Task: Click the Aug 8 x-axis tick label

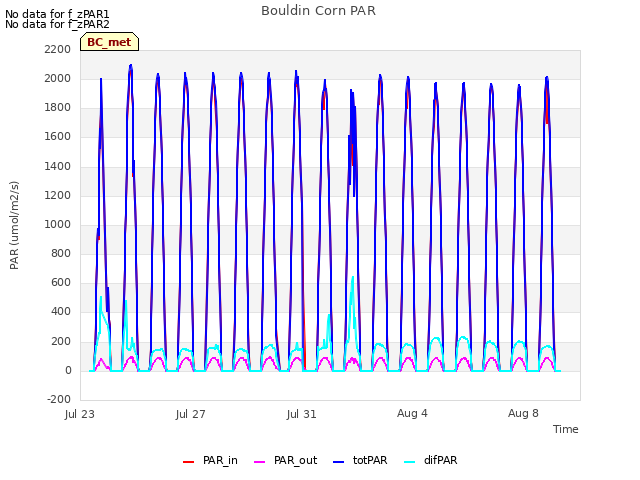Action: (x=523, y=413)
